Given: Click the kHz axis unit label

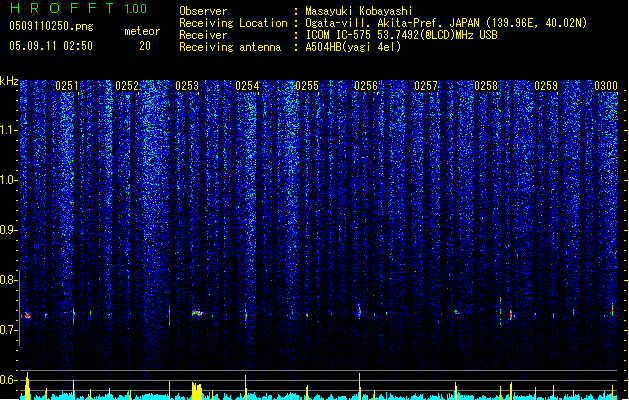Looking at the screenshot, I should pyautogui.click(x=9, y=81).
